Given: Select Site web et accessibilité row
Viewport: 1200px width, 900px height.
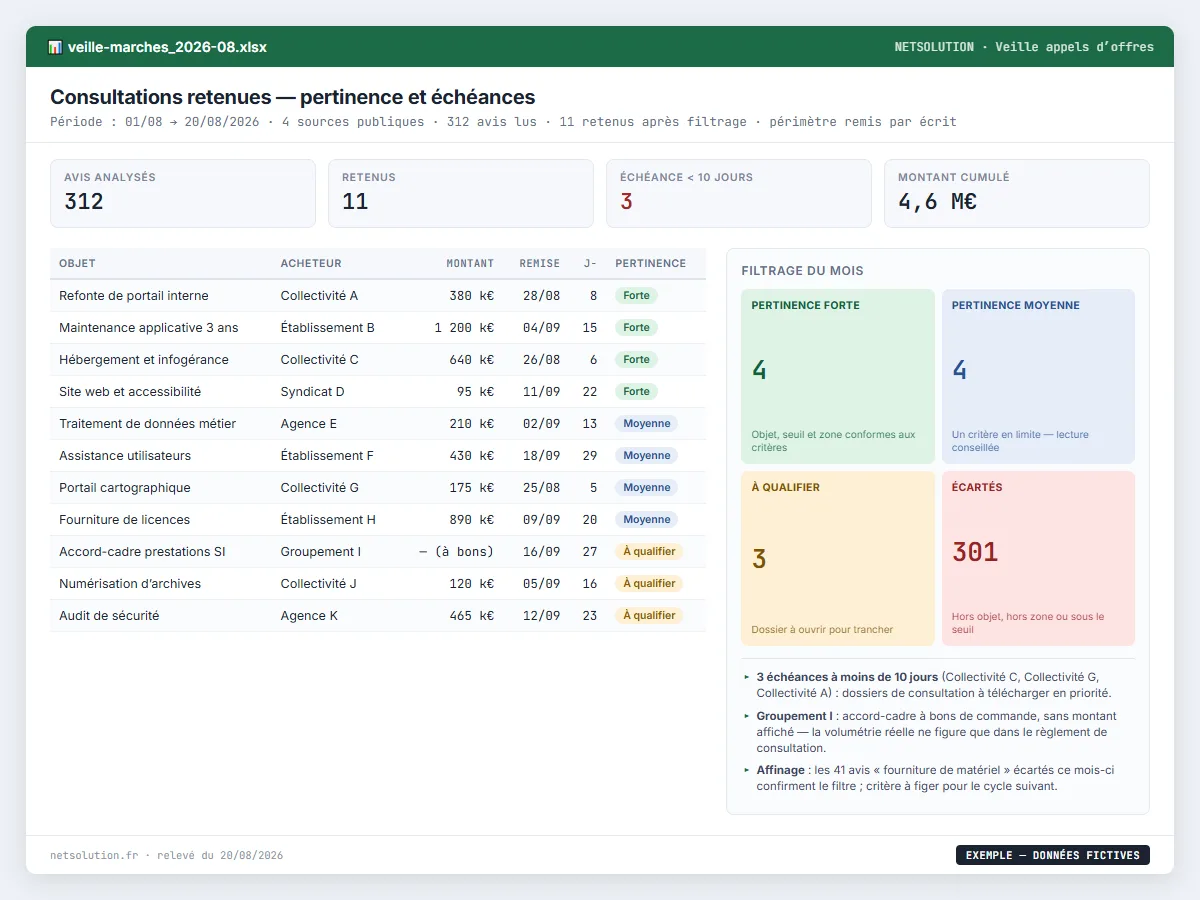Looking at the screenshot, I should (x=378, y=392).
